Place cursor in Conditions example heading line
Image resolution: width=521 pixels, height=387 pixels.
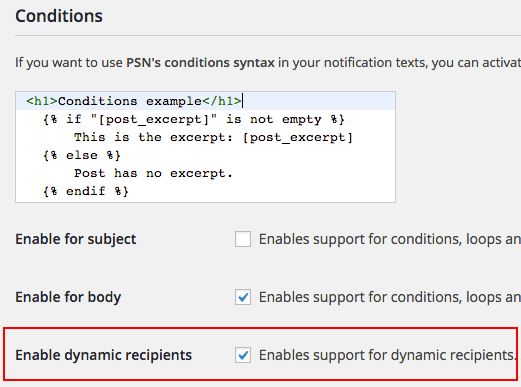click(205, 101)
